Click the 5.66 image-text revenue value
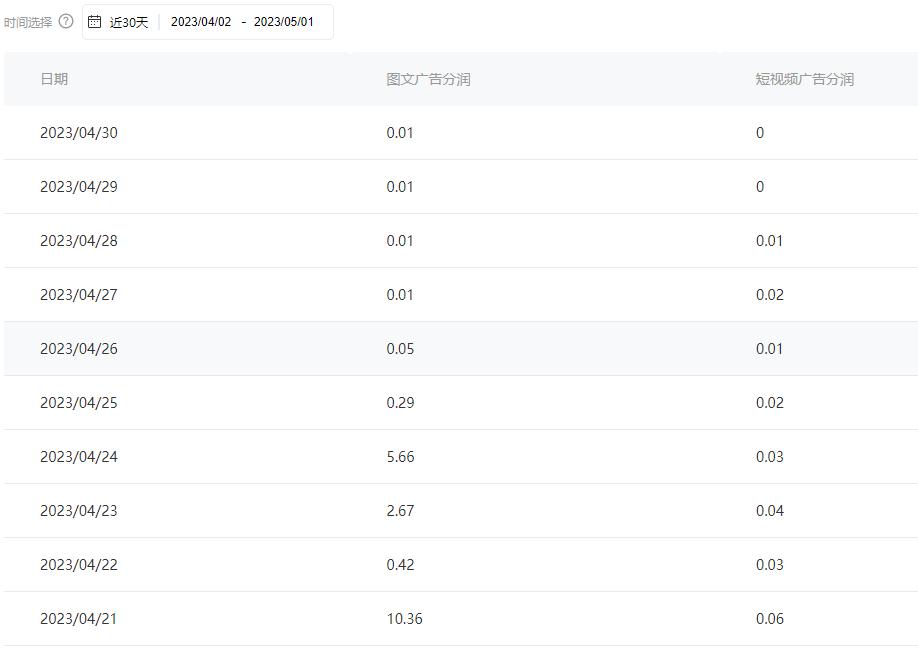 [400, 457]
